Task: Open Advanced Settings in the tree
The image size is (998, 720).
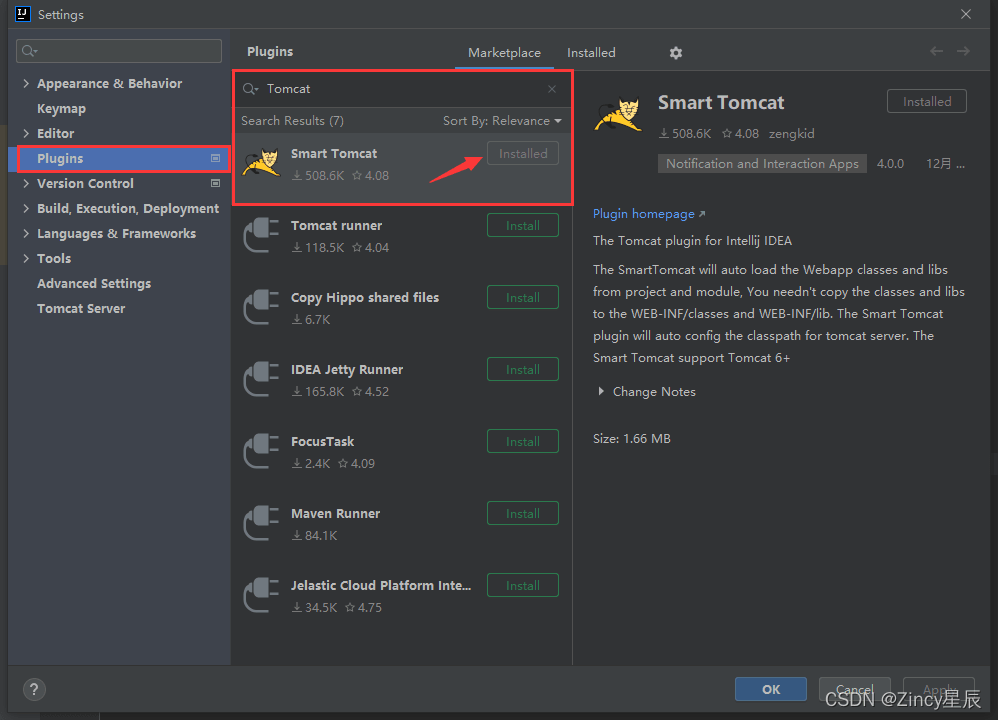Action: point(94,283)
